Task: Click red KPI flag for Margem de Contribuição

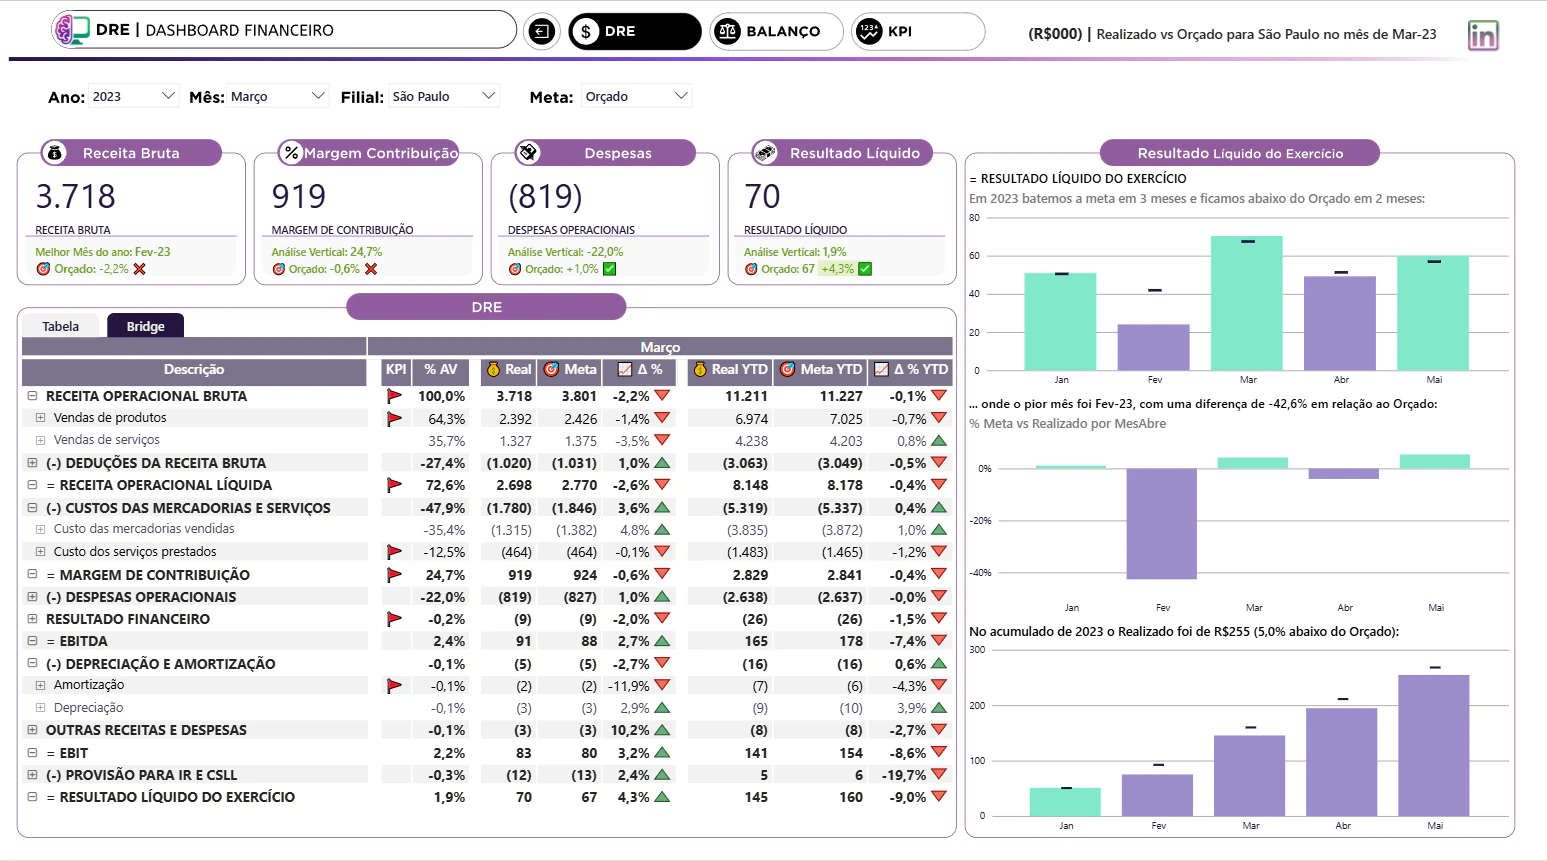Action: coord(394,575)
